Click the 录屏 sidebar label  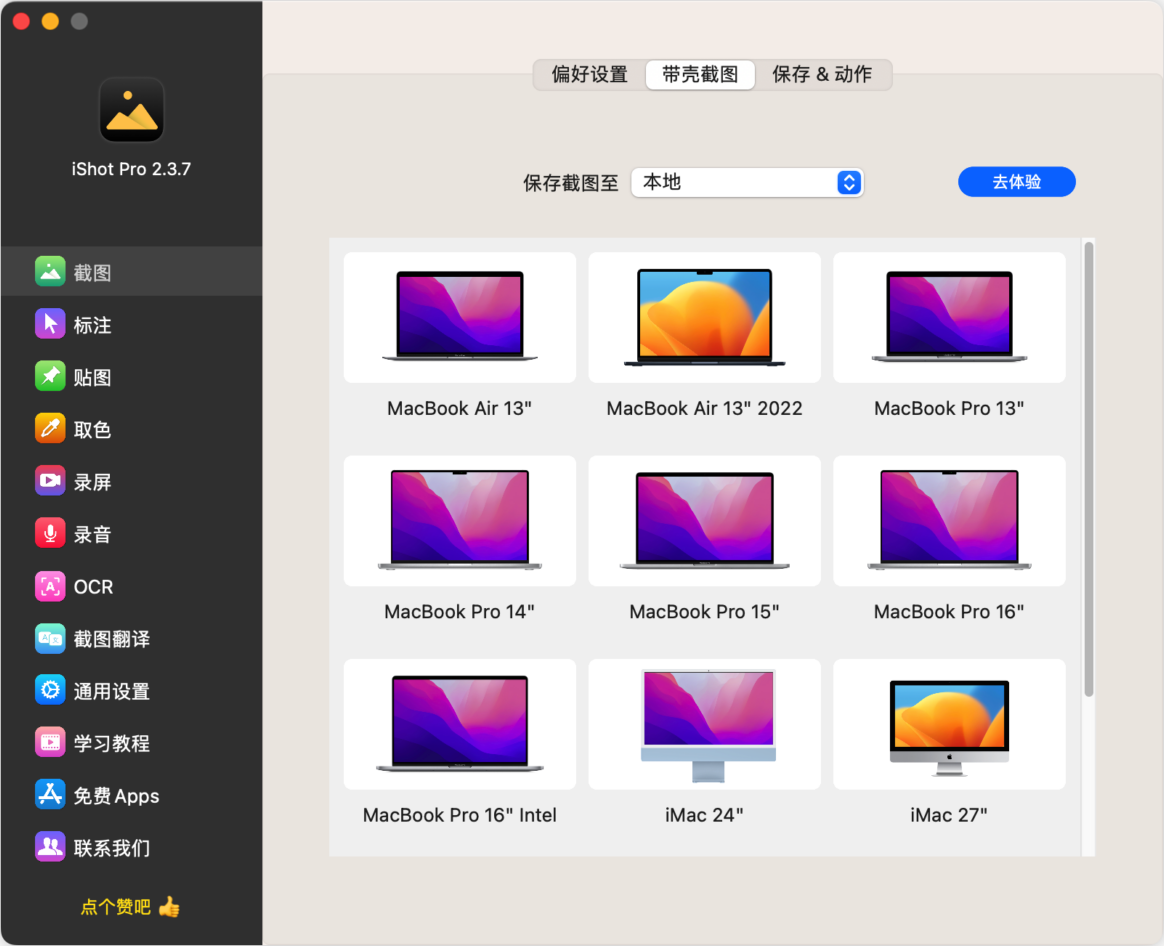pyautogui.click(x=92, y=483)
